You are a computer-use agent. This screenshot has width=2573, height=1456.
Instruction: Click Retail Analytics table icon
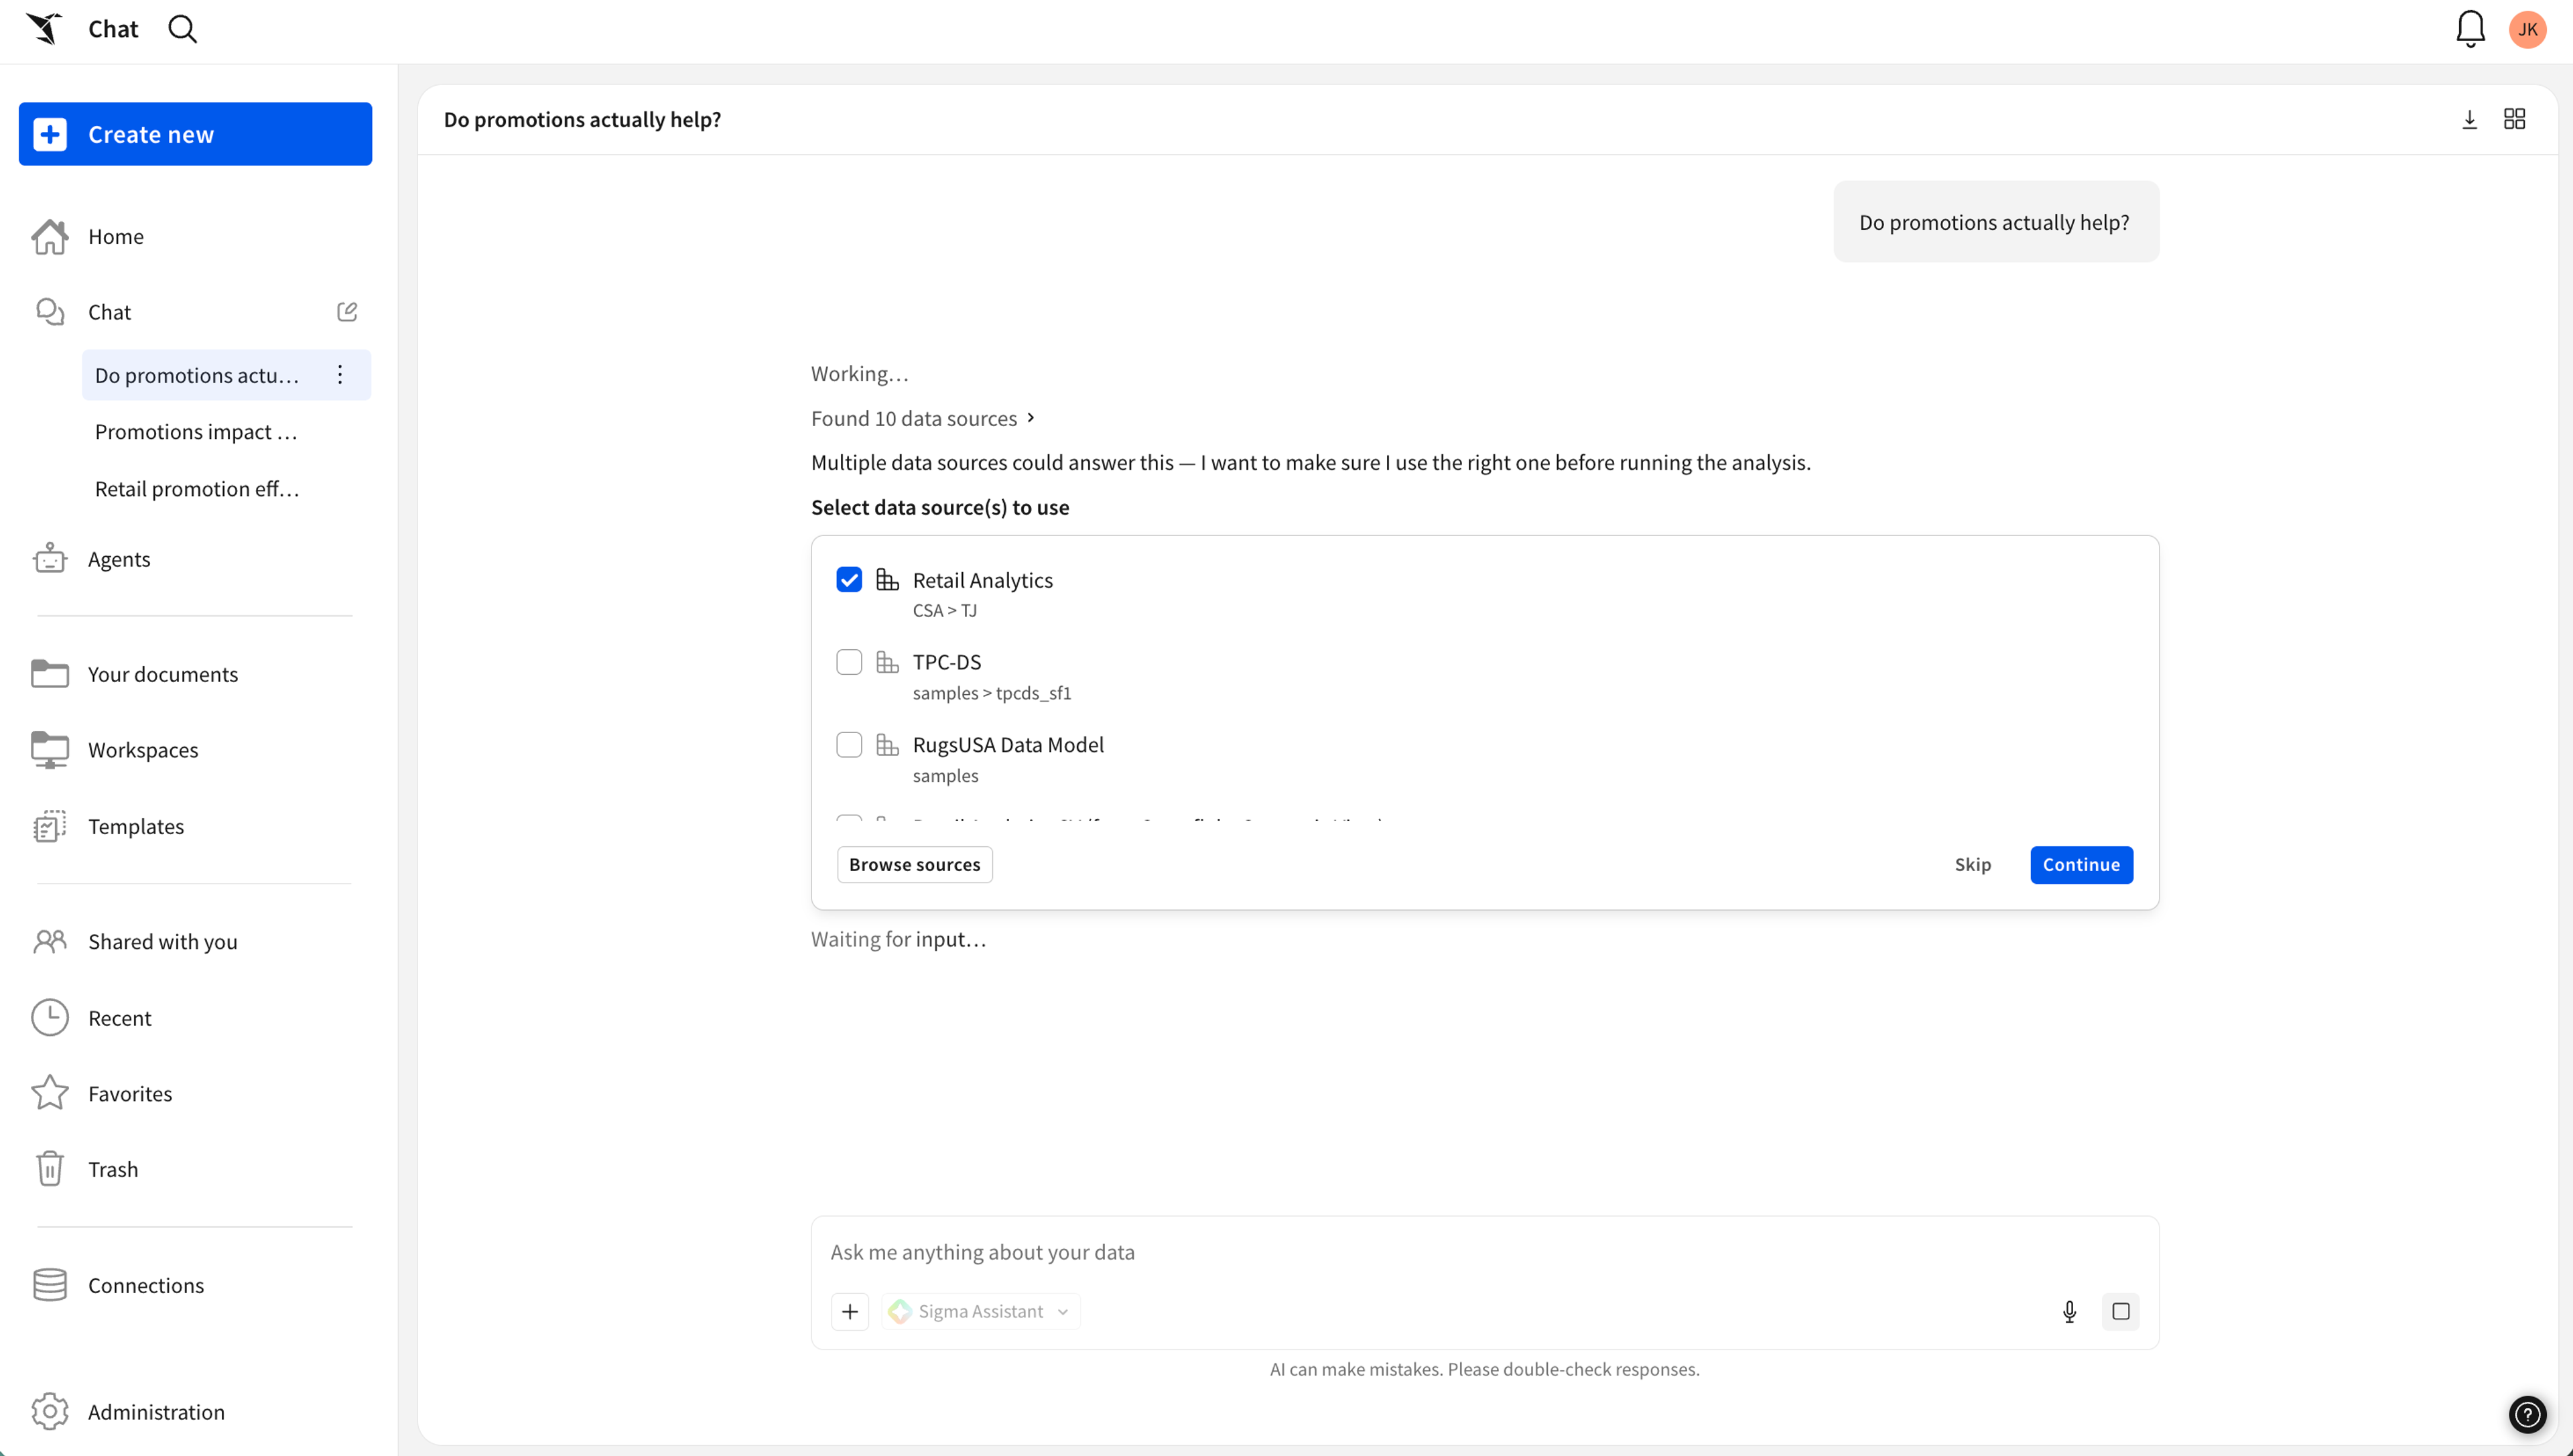887,580
